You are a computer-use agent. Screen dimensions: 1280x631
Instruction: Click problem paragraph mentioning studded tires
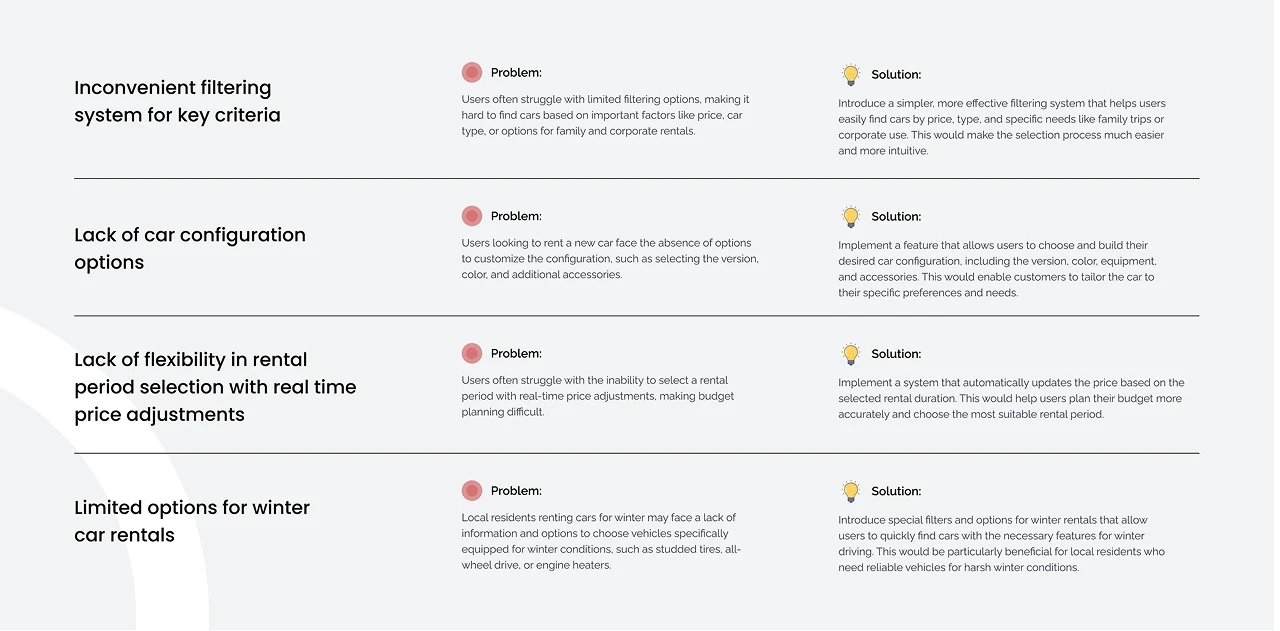[x=601, y=541]
